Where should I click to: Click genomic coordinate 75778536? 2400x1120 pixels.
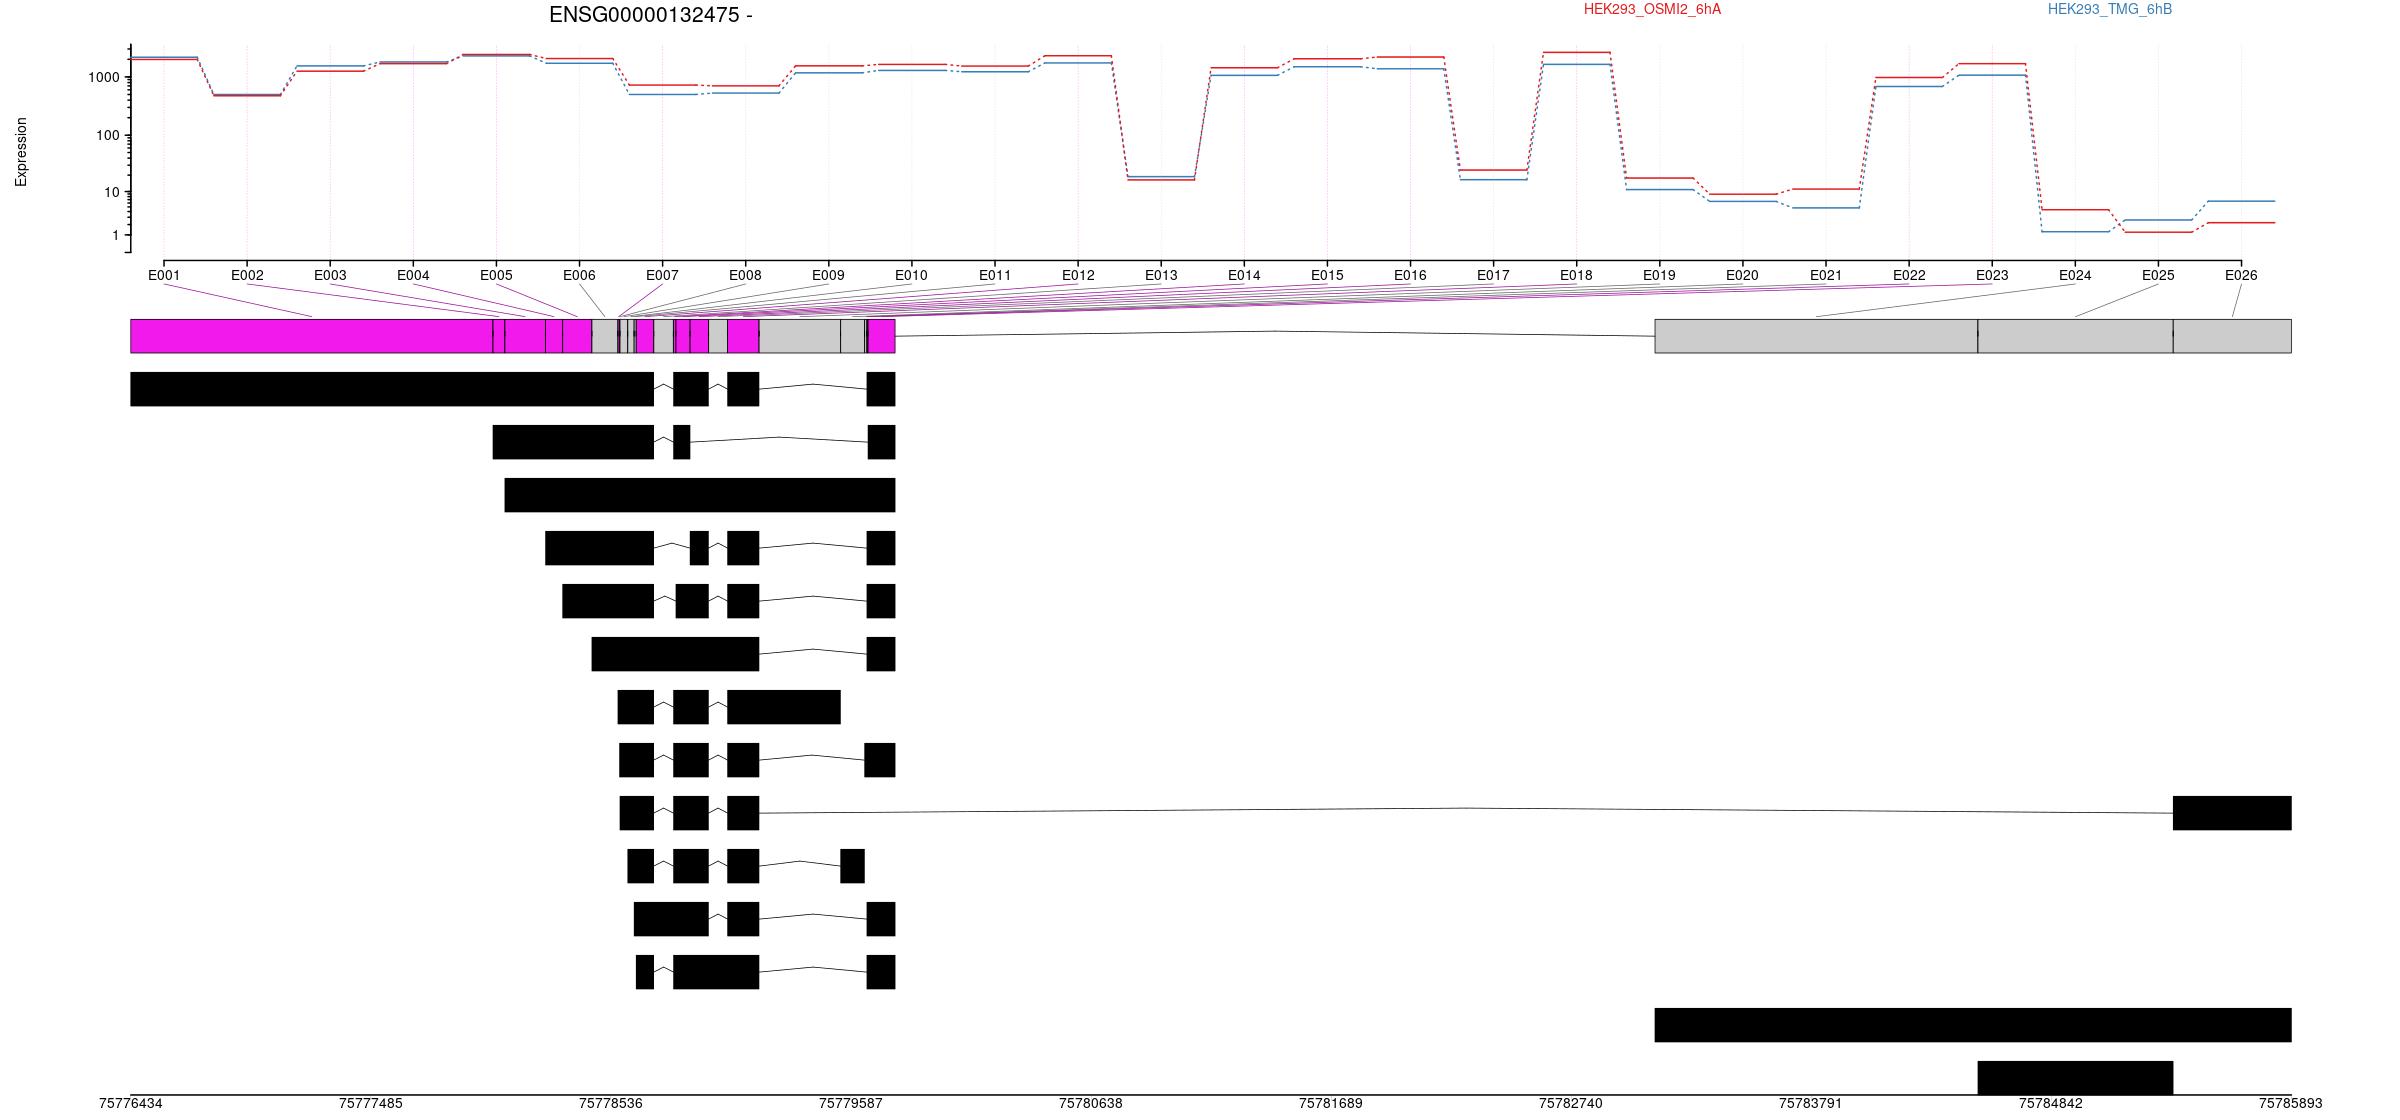click(611, 1104)
